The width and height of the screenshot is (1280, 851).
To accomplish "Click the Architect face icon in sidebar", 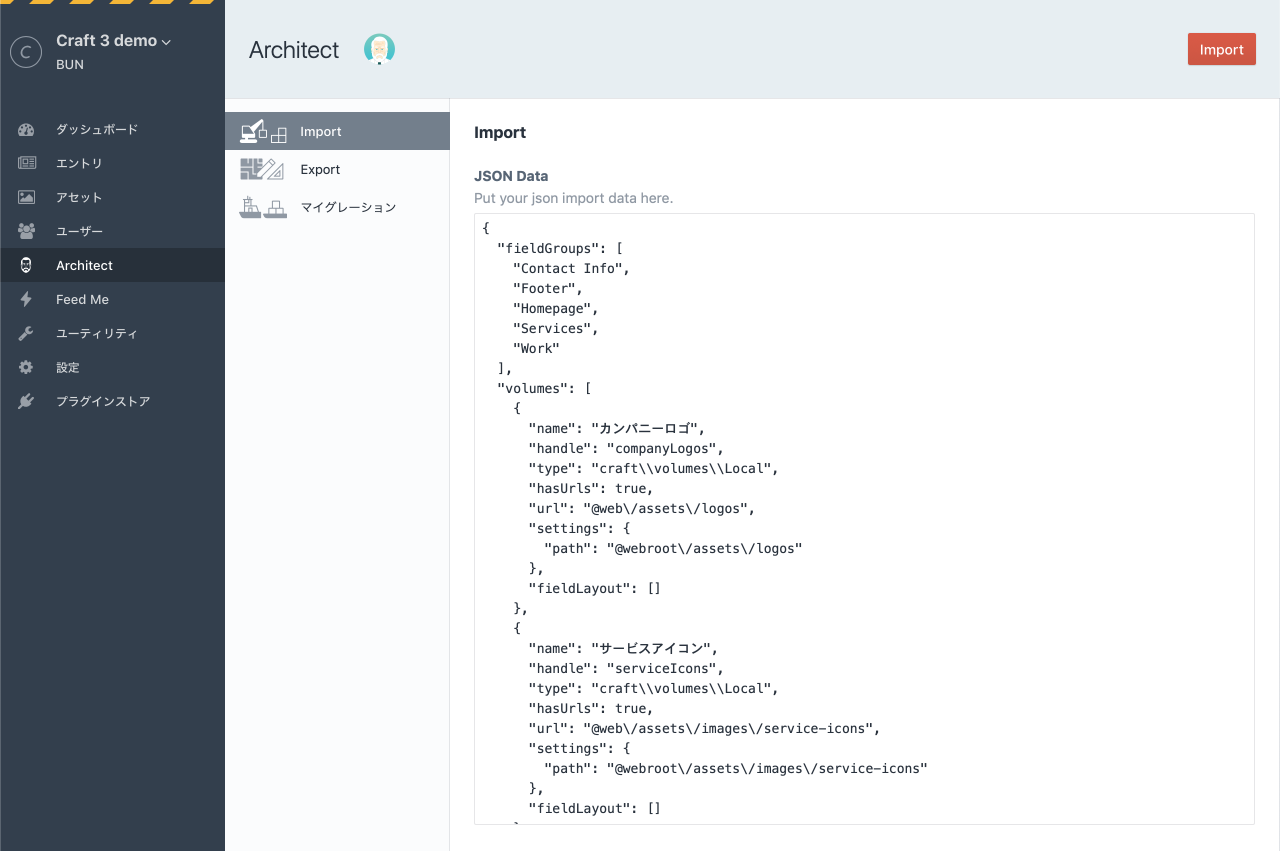I will [x=26, y=266].
